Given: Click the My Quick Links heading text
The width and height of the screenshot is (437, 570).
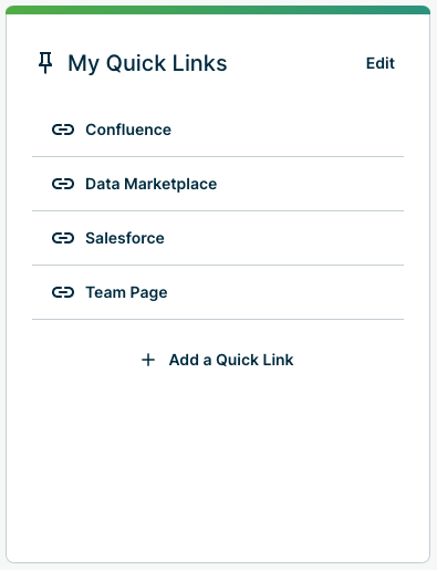Looking at the screenshot, I should click(148, 63).
